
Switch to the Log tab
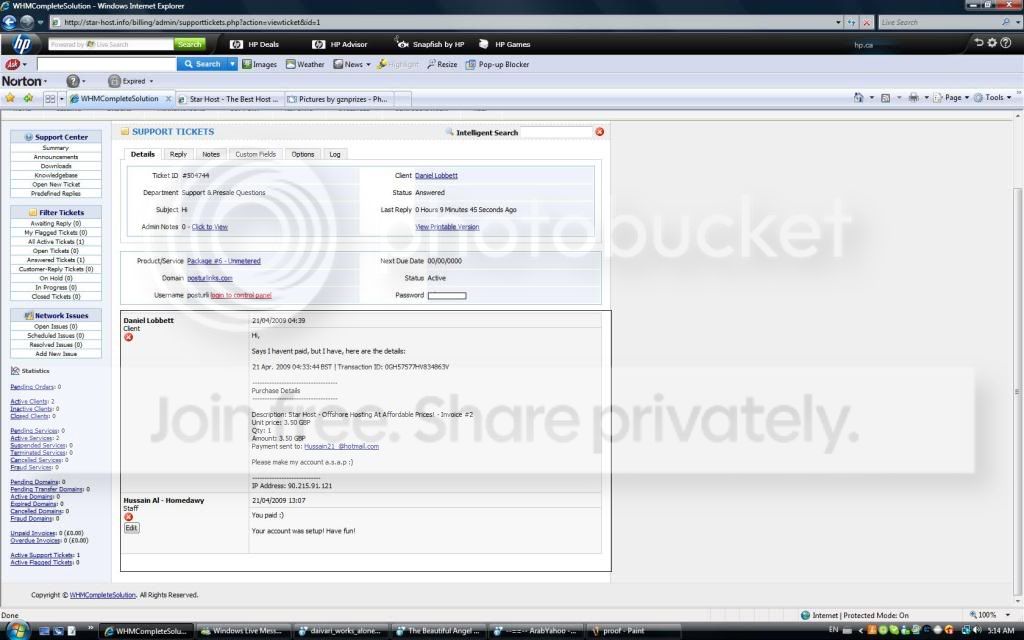coord(334,155)
